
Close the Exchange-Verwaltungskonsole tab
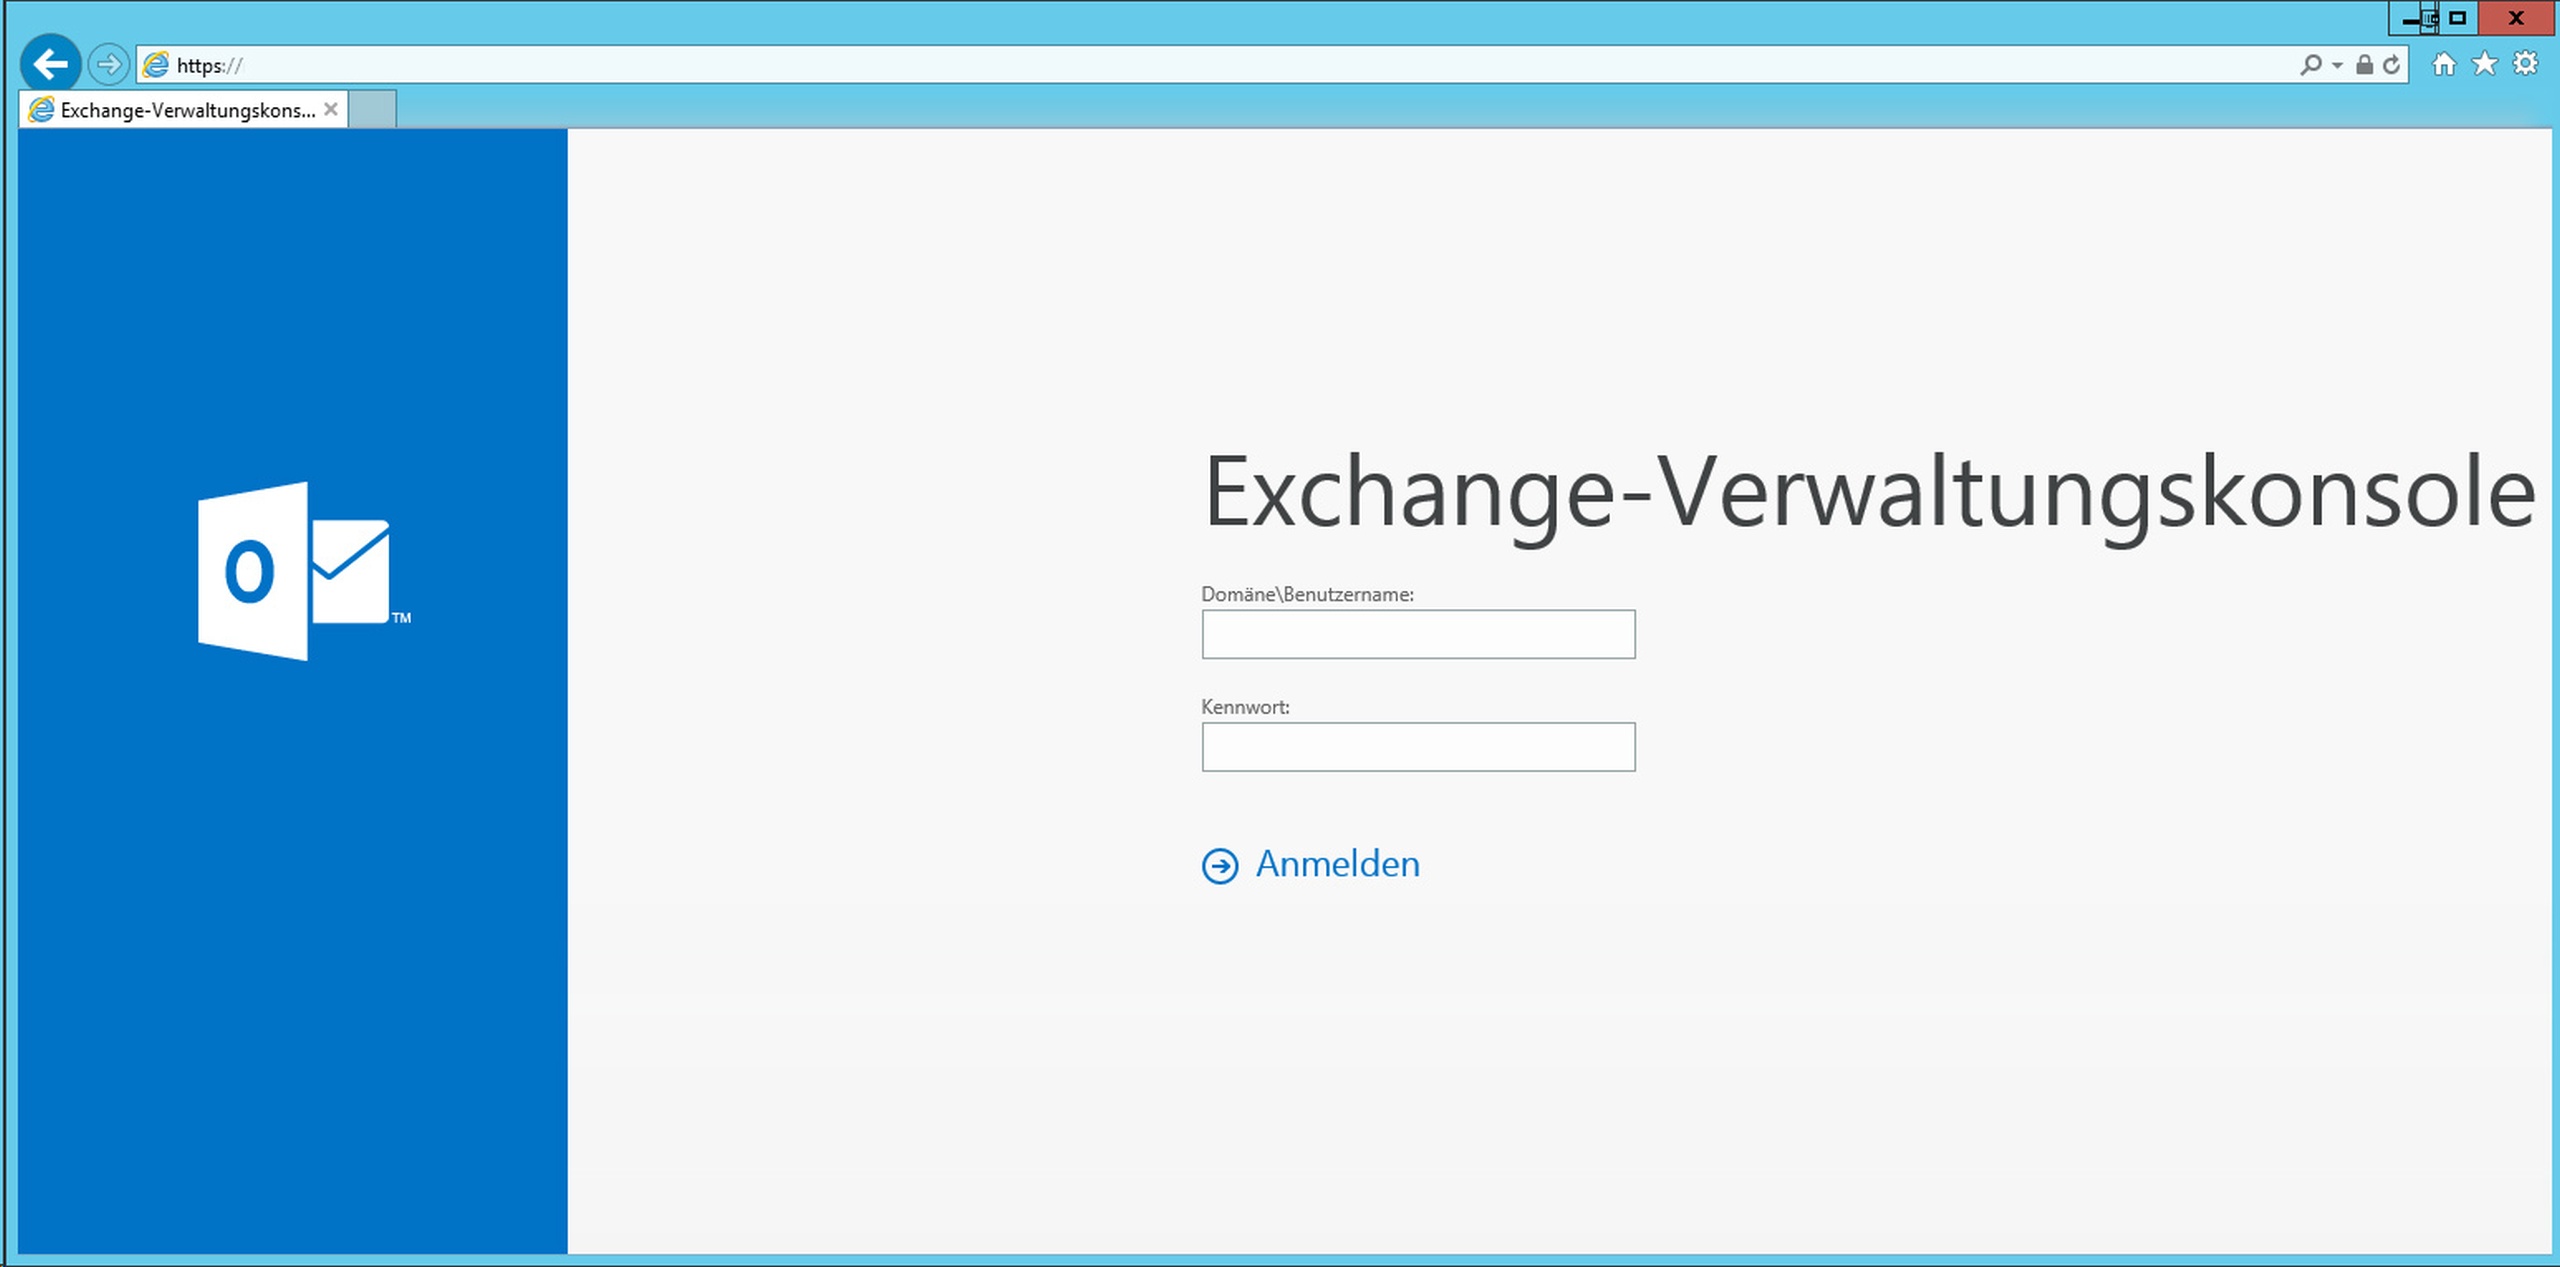click(331, 109)
